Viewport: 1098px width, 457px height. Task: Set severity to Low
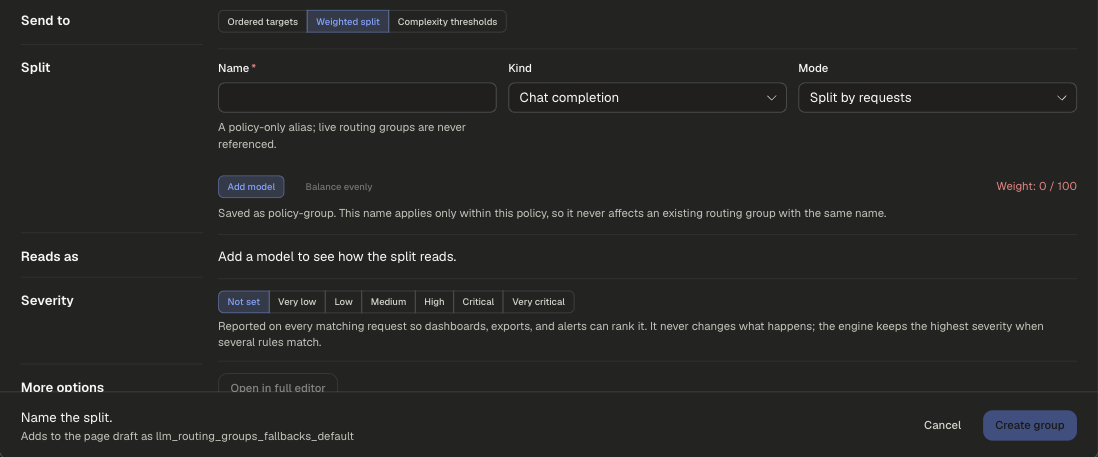(343, 302)
